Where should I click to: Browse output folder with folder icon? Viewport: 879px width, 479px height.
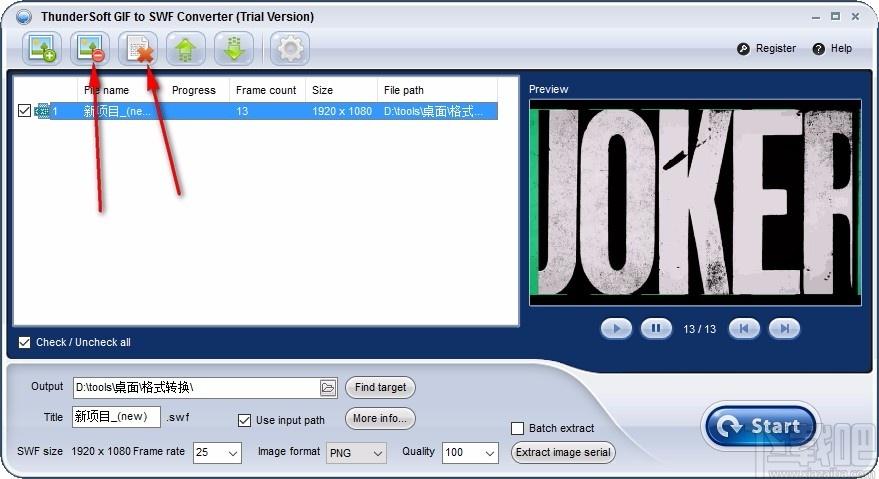click(328, 388)
